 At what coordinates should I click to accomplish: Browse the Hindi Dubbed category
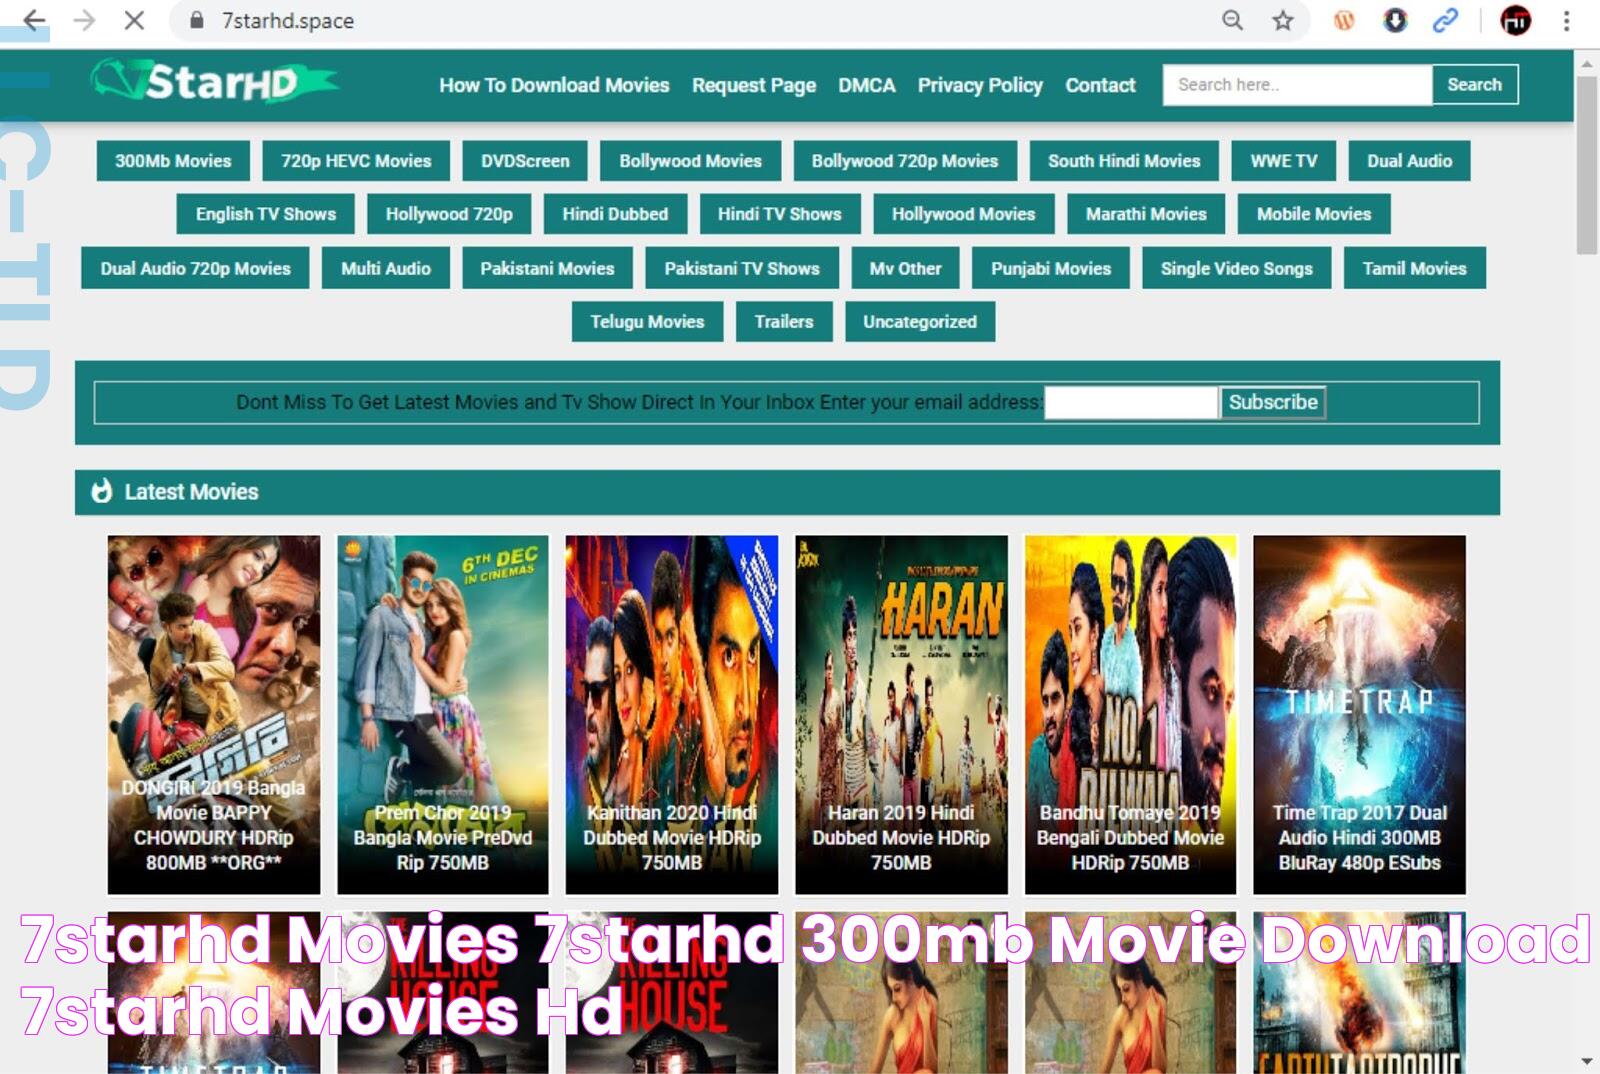615,214
